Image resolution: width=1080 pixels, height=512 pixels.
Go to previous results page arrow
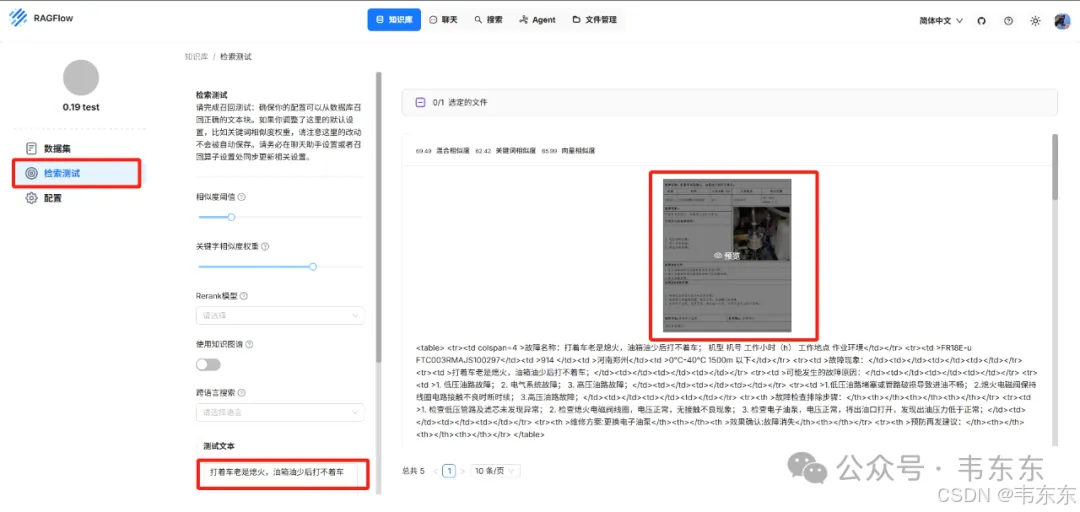point(435,471)
